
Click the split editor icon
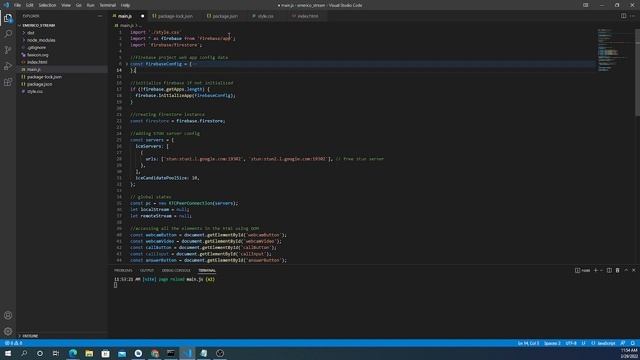[623, 16]
